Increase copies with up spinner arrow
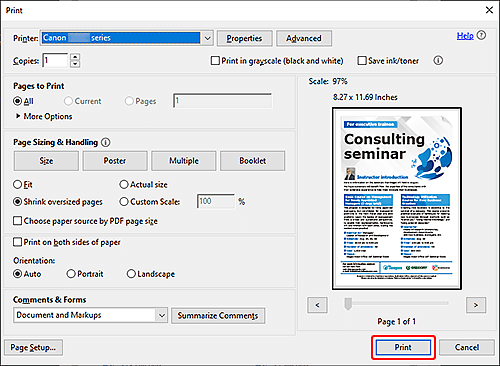Screen dimensions: 500x366 pyautogui.click(x=75, y=57)
